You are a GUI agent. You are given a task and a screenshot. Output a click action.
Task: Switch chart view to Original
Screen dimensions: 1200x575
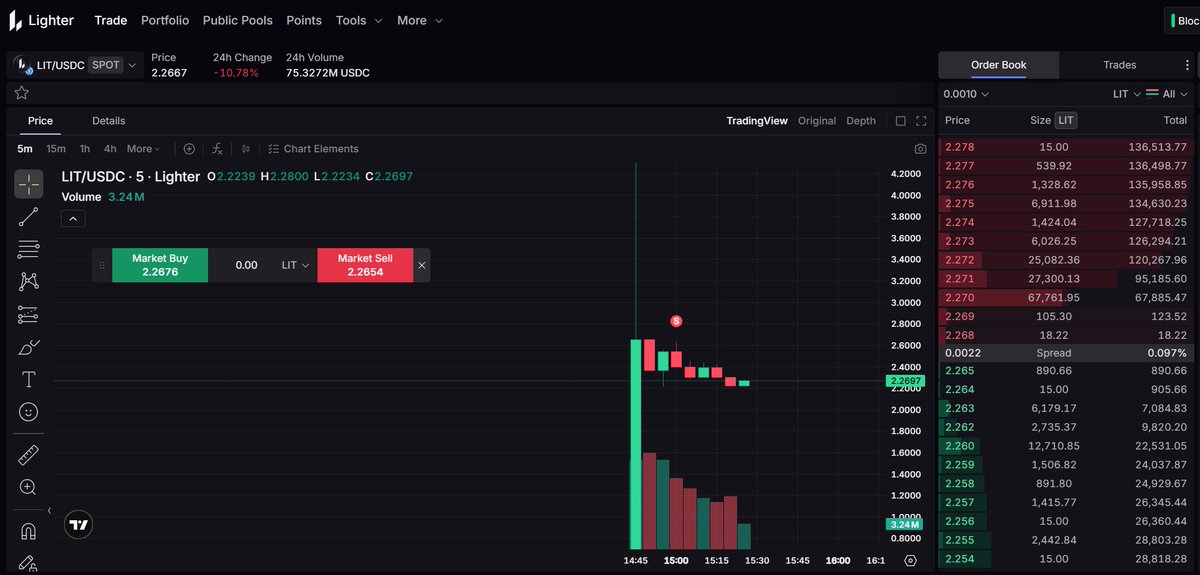click(817, 121)
